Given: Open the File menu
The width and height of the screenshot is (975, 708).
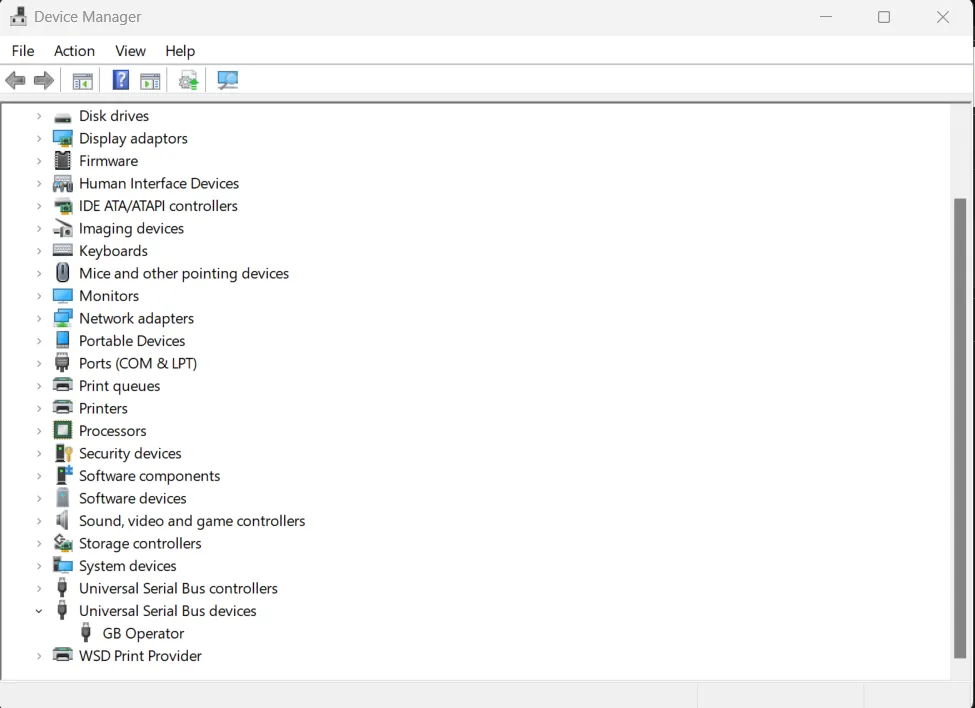Looking at the screenshot, I should tap(22, 50).
